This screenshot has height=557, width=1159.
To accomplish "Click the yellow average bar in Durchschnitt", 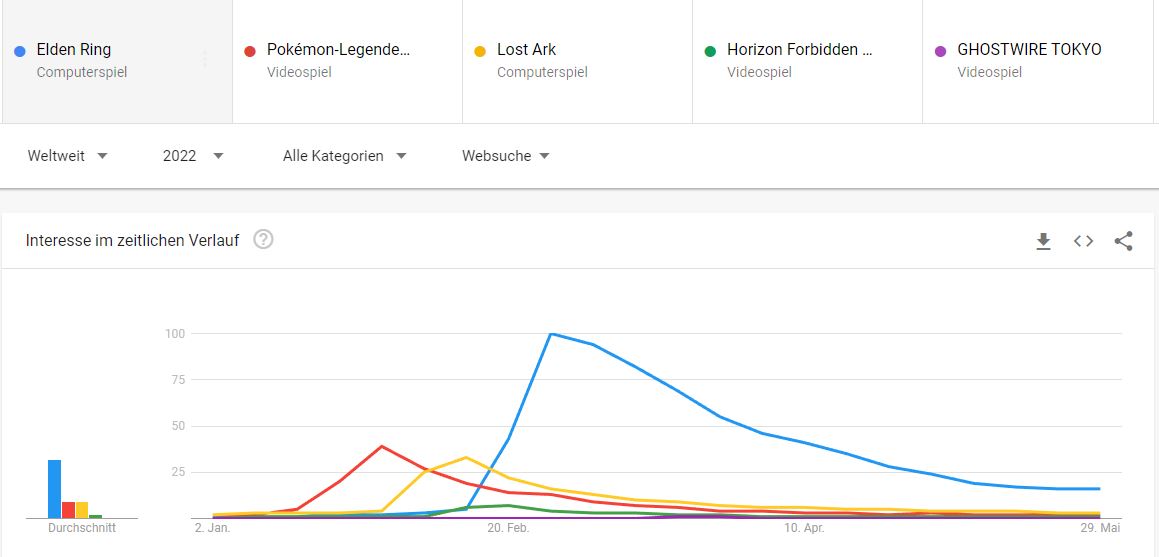I will tap(82, 510).
